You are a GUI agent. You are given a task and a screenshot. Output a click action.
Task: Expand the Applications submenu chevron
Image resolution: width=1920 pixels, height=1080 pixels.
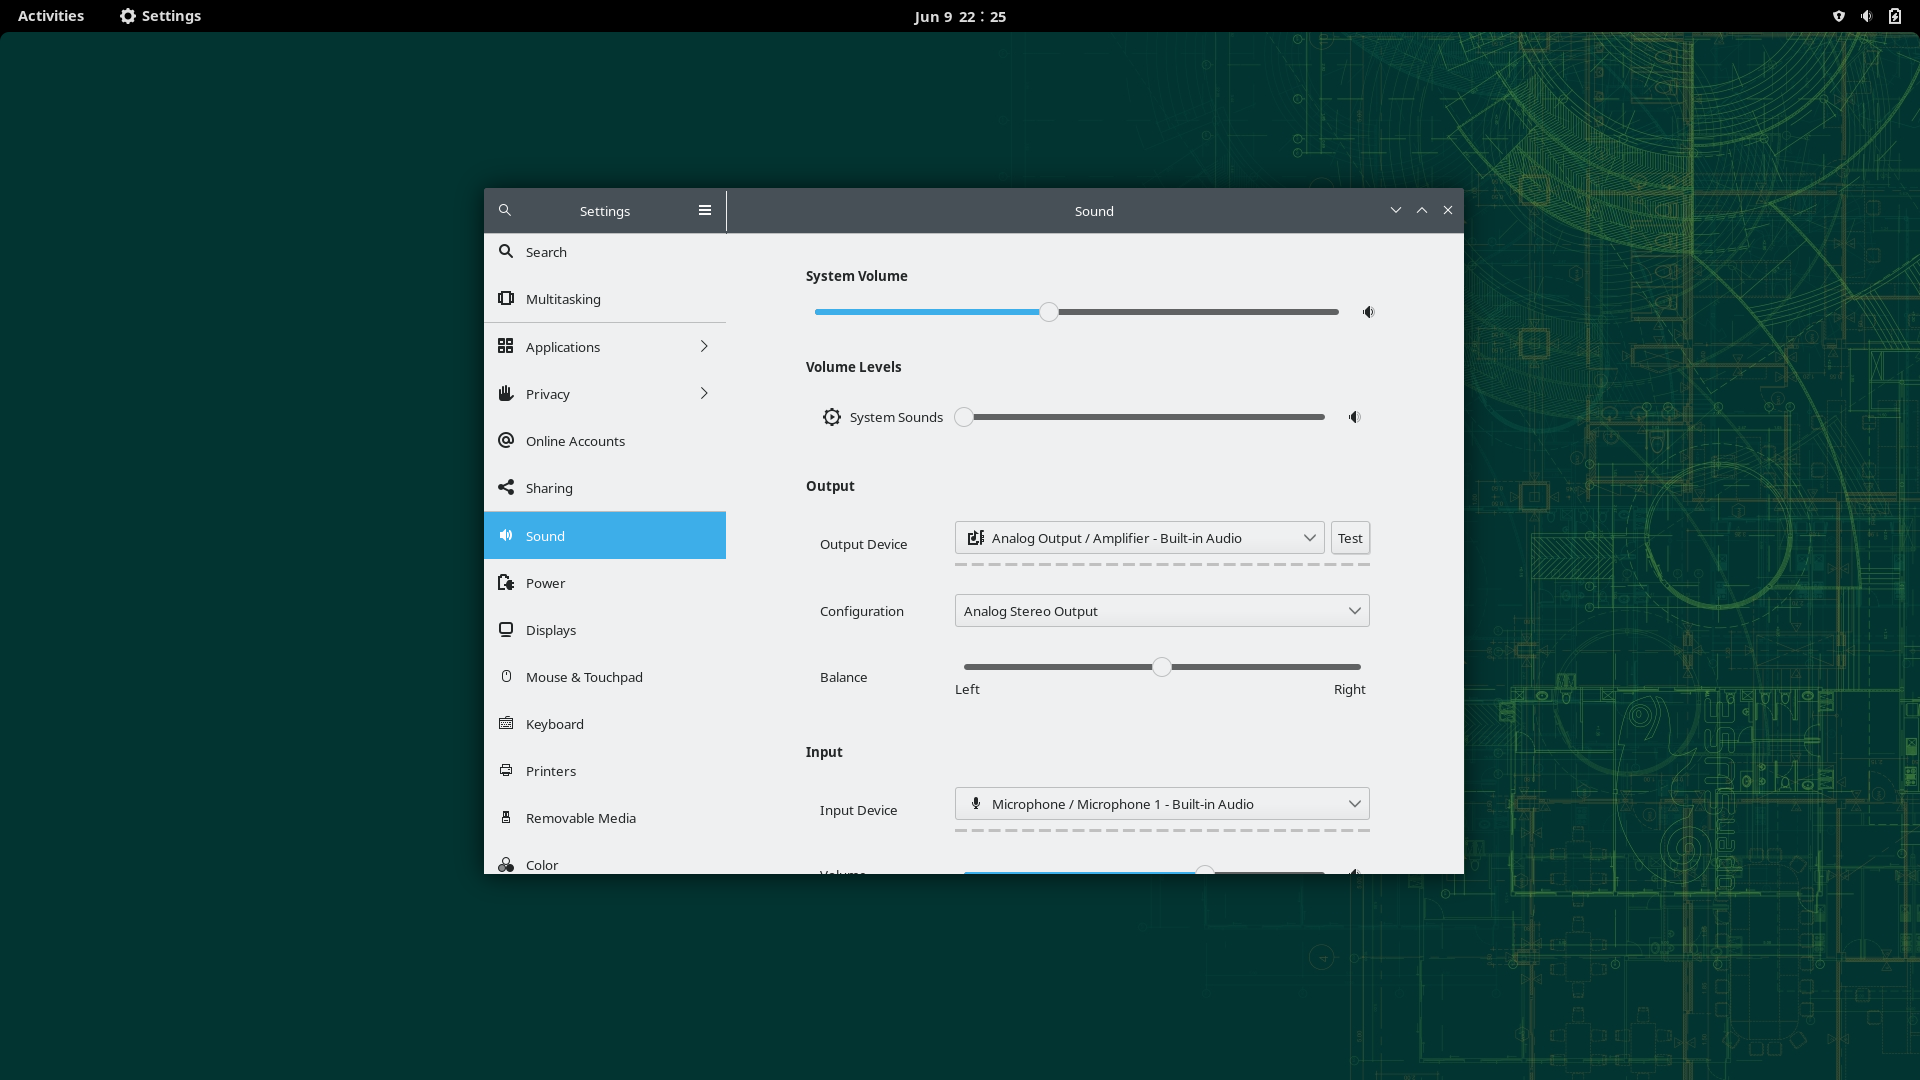704,346
